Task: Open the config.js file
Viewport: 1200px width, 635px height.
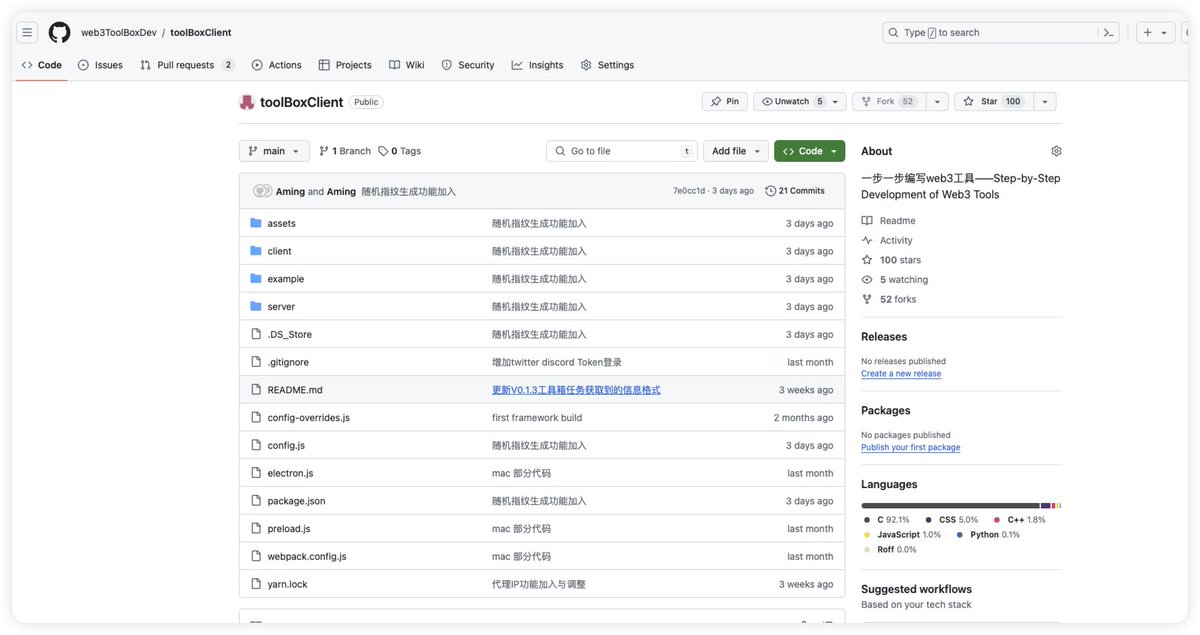Action: pyautogui.click(x=286, y=446)
